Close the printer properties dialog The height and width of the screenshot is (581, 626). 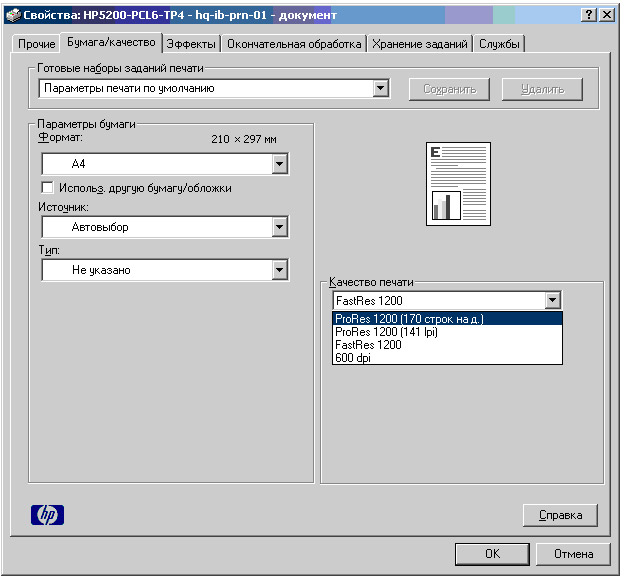click(x=607, y=15)
